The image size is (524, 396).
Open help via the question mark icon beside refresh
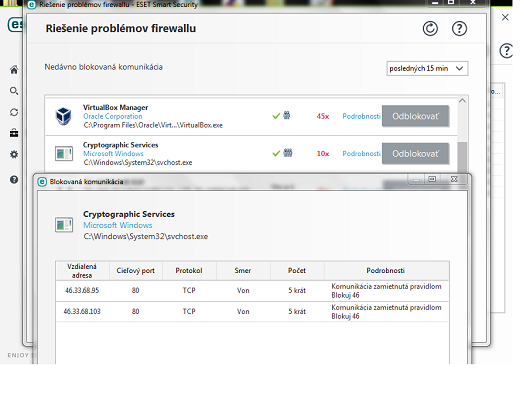point(459,29)
